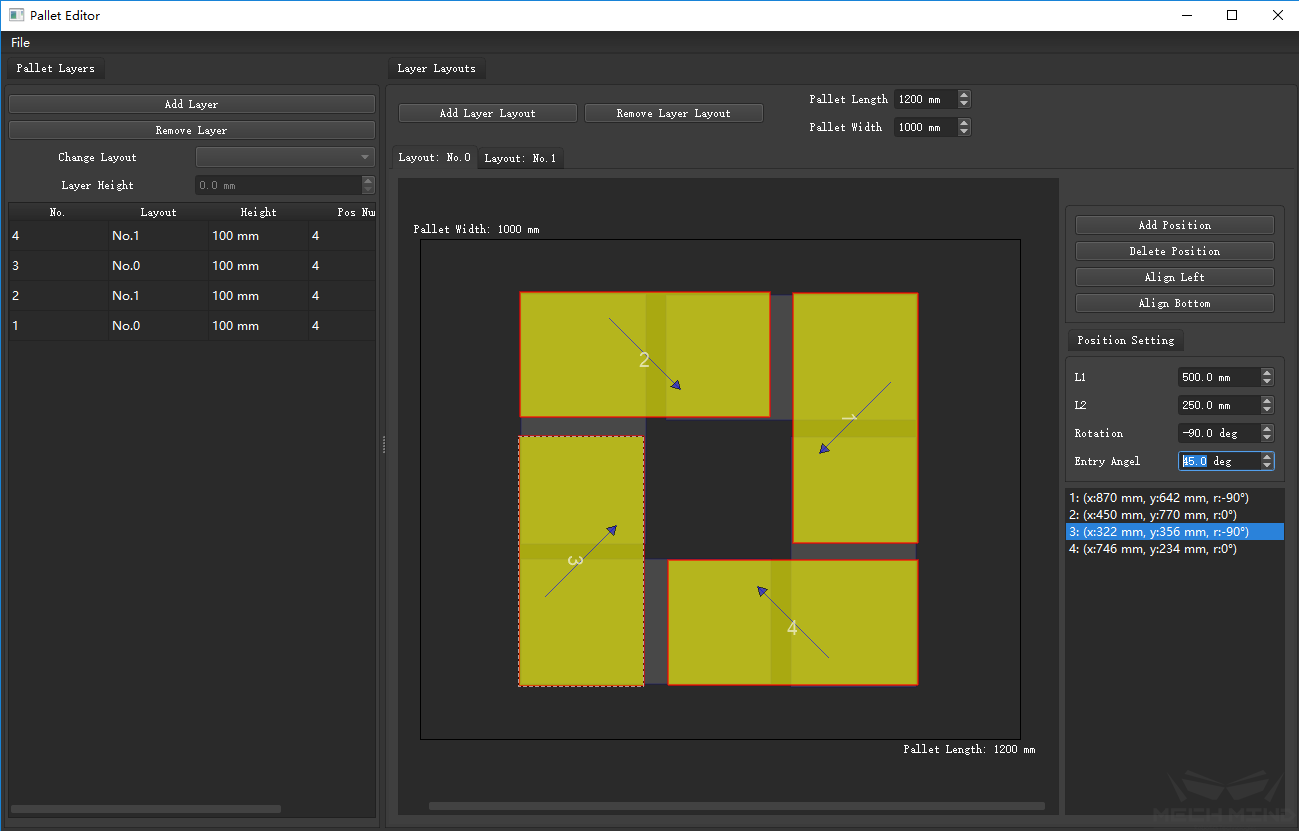The height and width of the screenshot is (831, 1299).
Task: Click the Entry Angel input field
Action: click(1218, 461)
